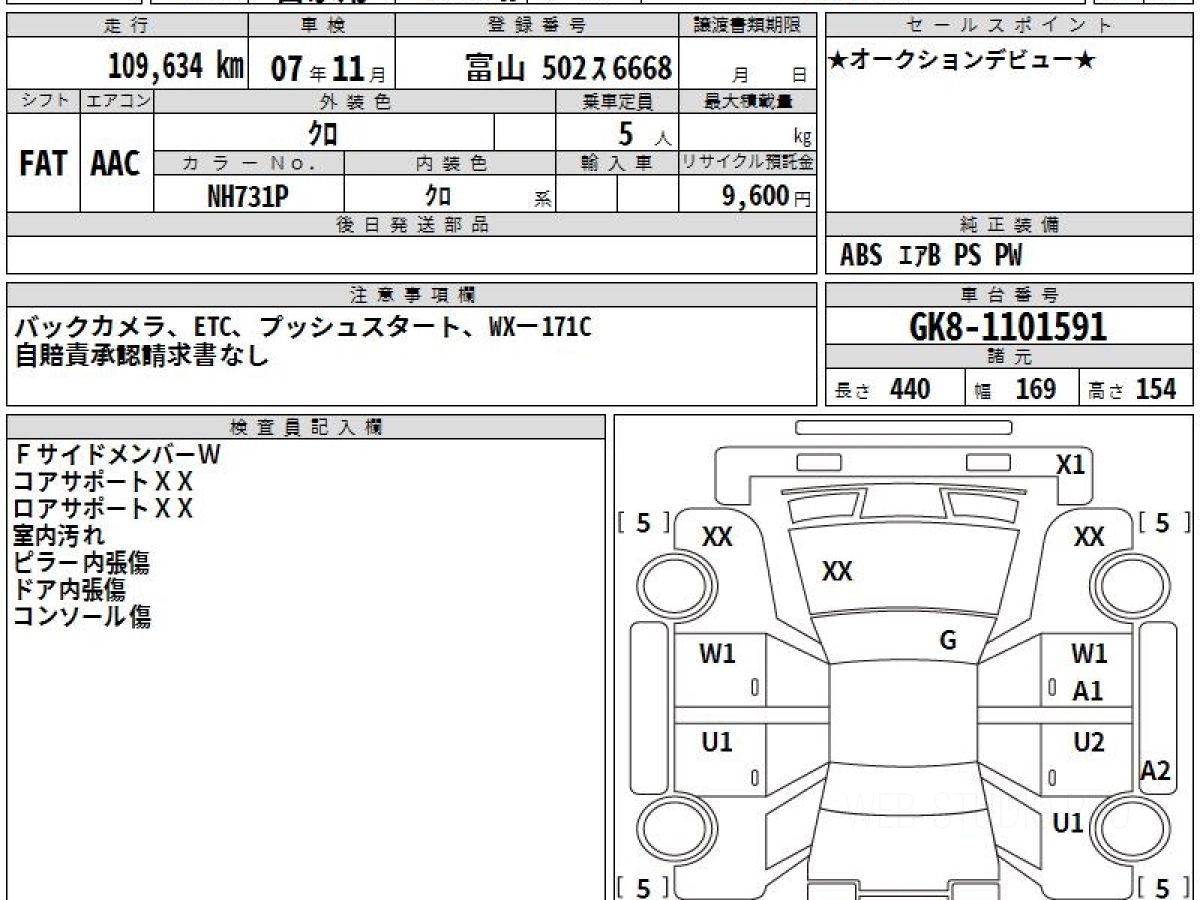This screenshot has height=900, width=1200.
Task: Click the XX mark on the hood
Action: tap(837, 571)
